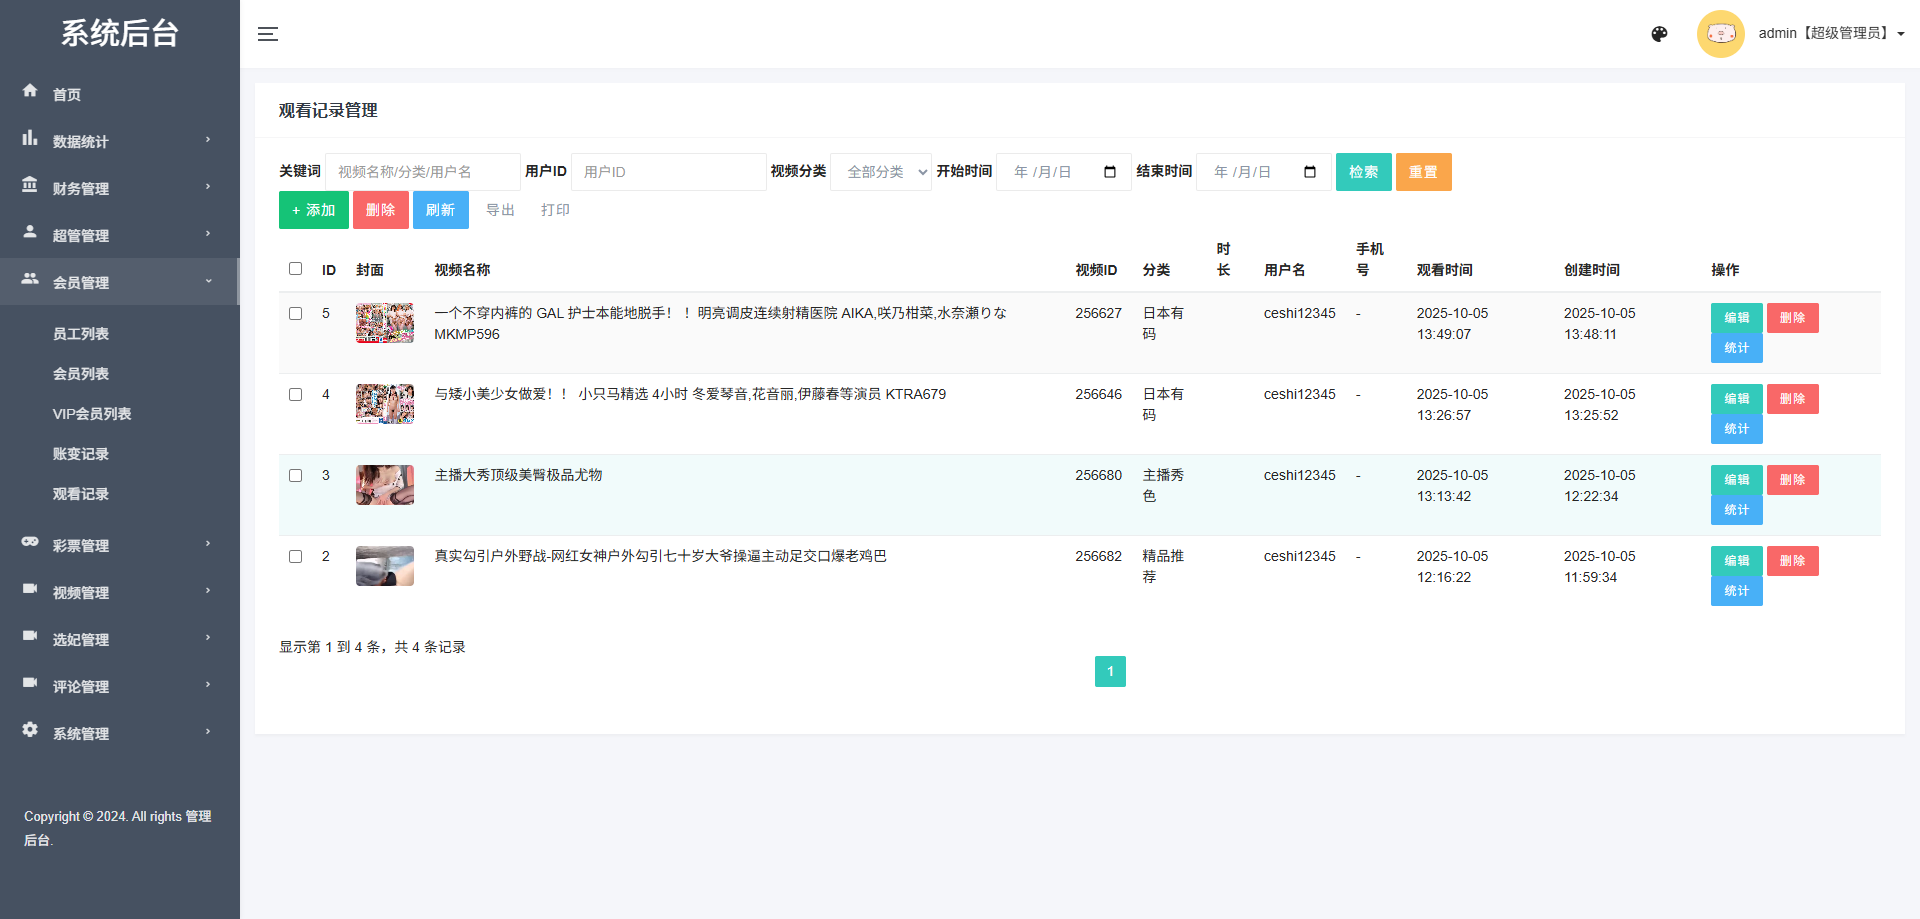This screenshot has height=919, width=1920.
Task: Click the 评论管理 camera icon
Action: point(30,684)
